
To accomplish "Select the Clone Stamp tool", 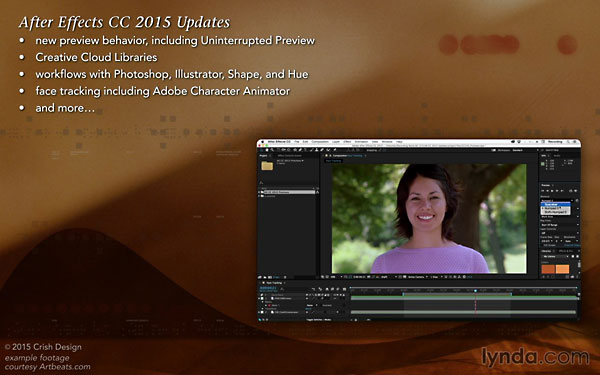I will coord(316,150).
